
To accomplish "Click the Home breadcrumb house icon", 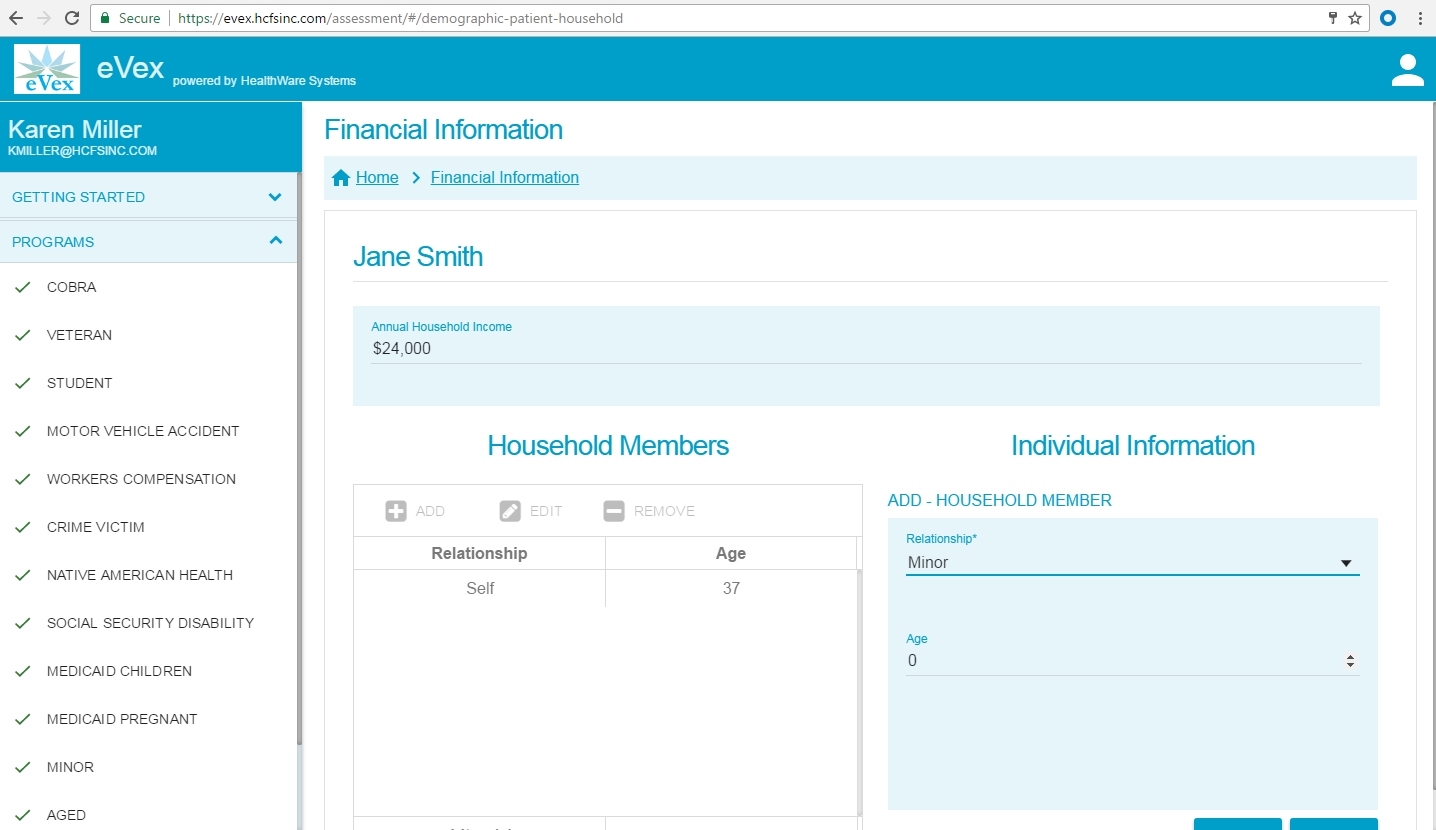I will tap(341, 178).
